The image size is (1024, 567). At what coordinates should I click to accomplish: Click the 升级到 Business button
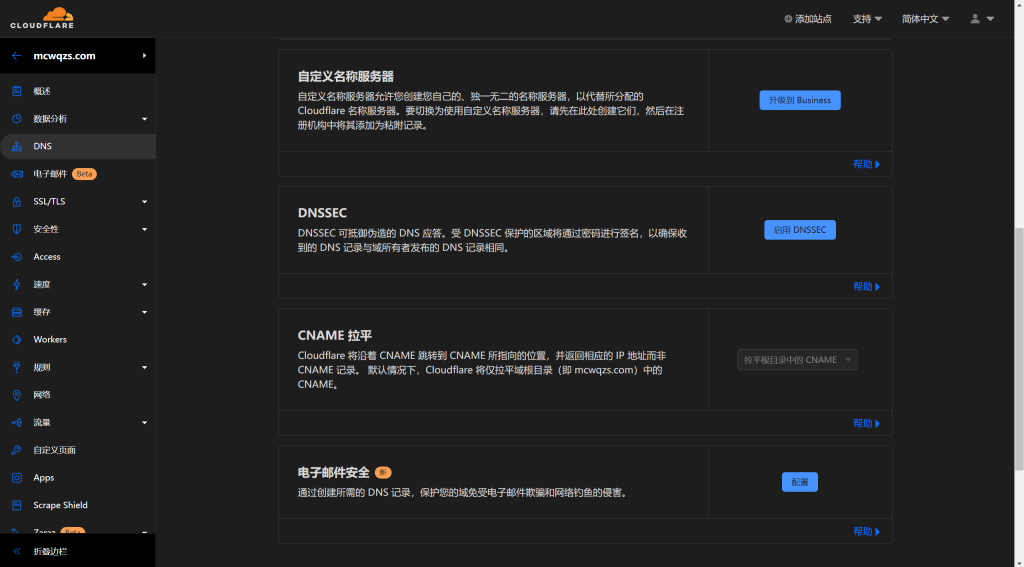point(800,100)
